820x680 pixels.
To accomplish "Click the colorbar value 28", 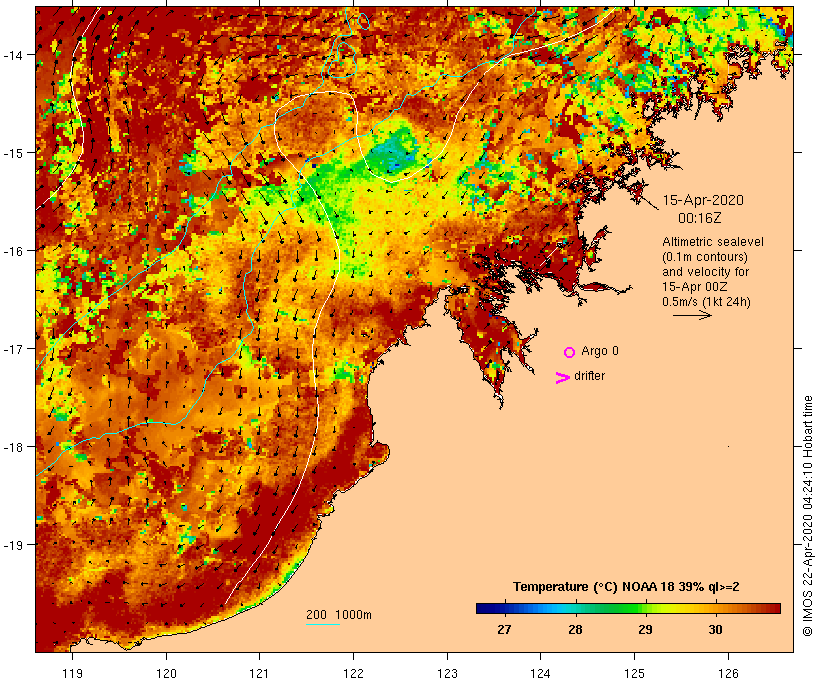I will [x=575, y=629].
